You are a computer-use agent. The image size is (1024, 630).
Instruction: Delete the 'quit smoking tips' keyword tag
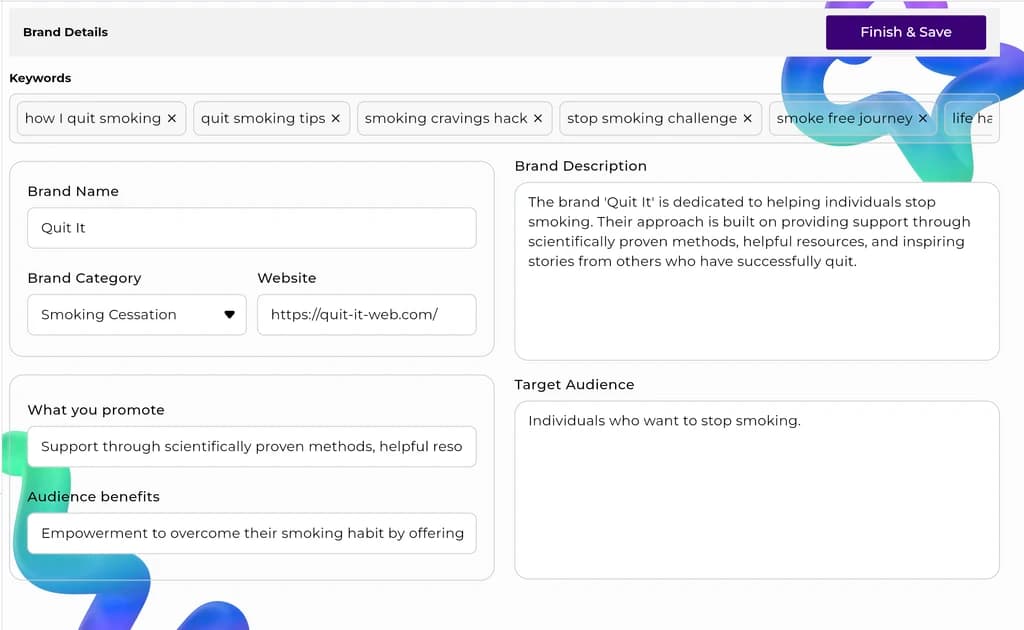336,118
